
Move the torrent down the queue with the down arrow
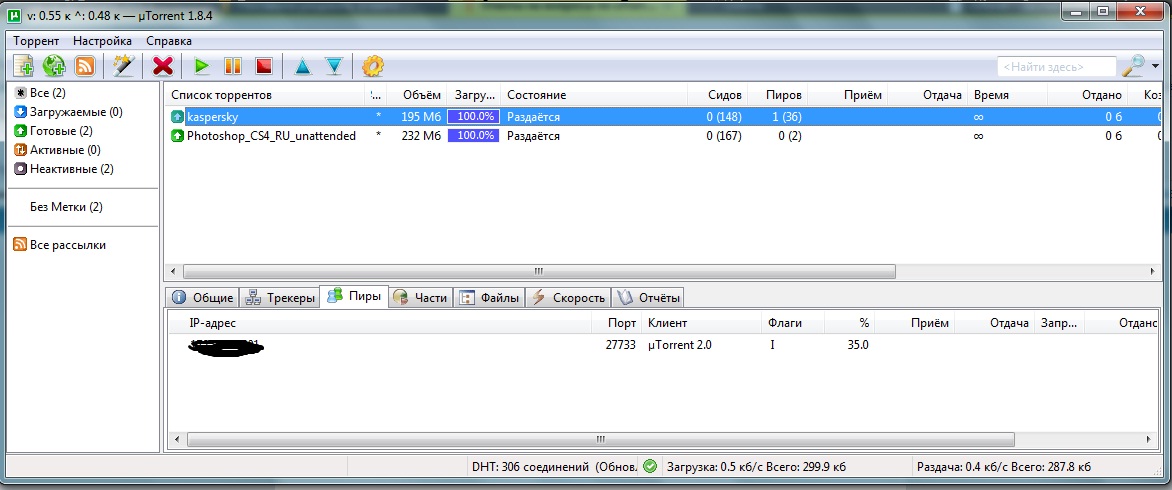click(334, 66)
